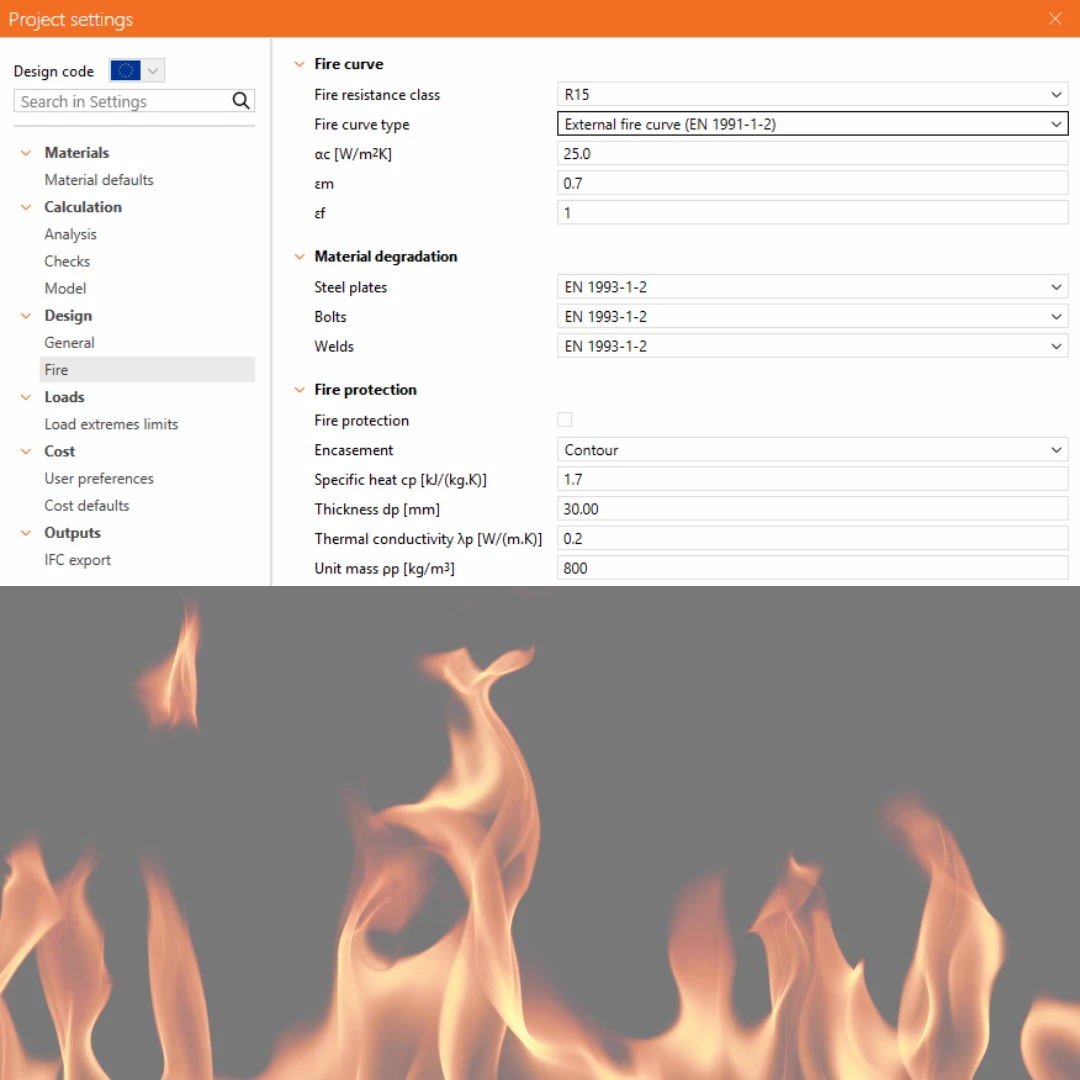Viewport: 1080px width, 1080px height.
Task: Close the Project settings window
Action: (x=1055, y=19)
